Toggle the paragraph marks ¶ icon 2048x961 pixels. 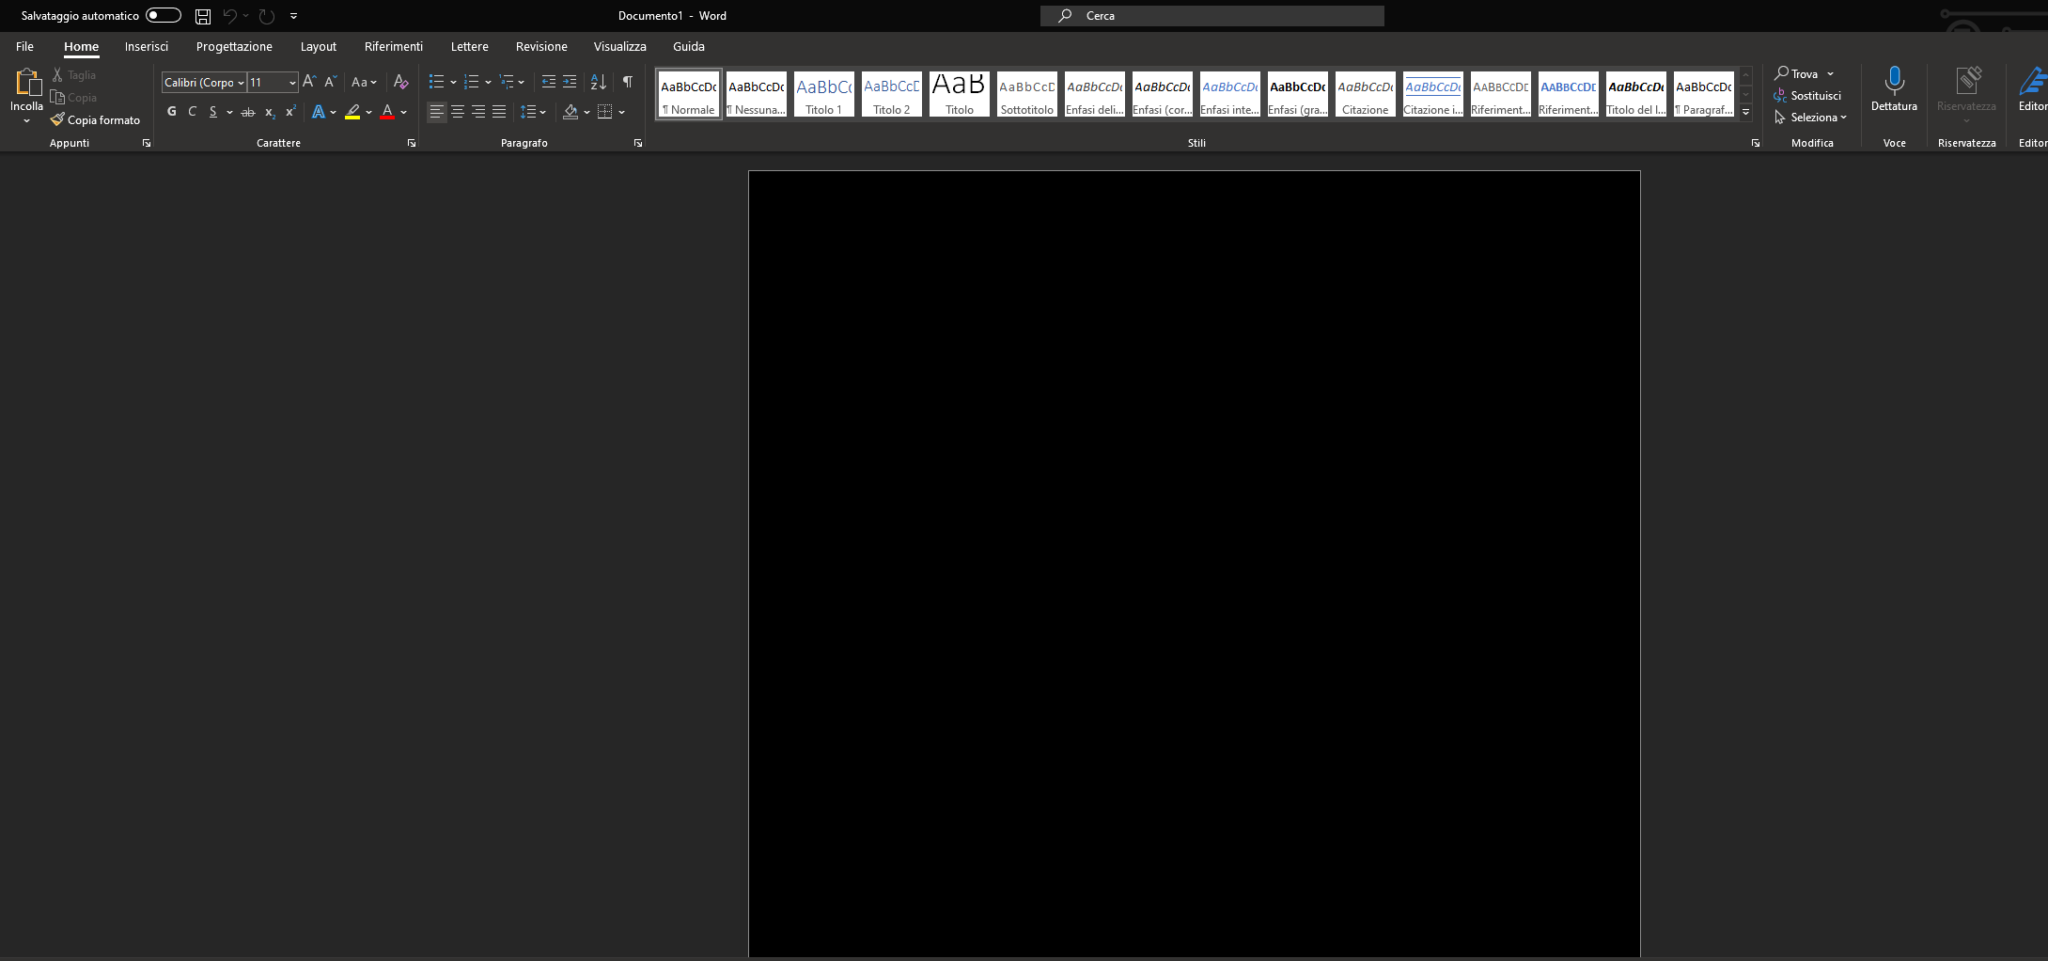(628, 82)
